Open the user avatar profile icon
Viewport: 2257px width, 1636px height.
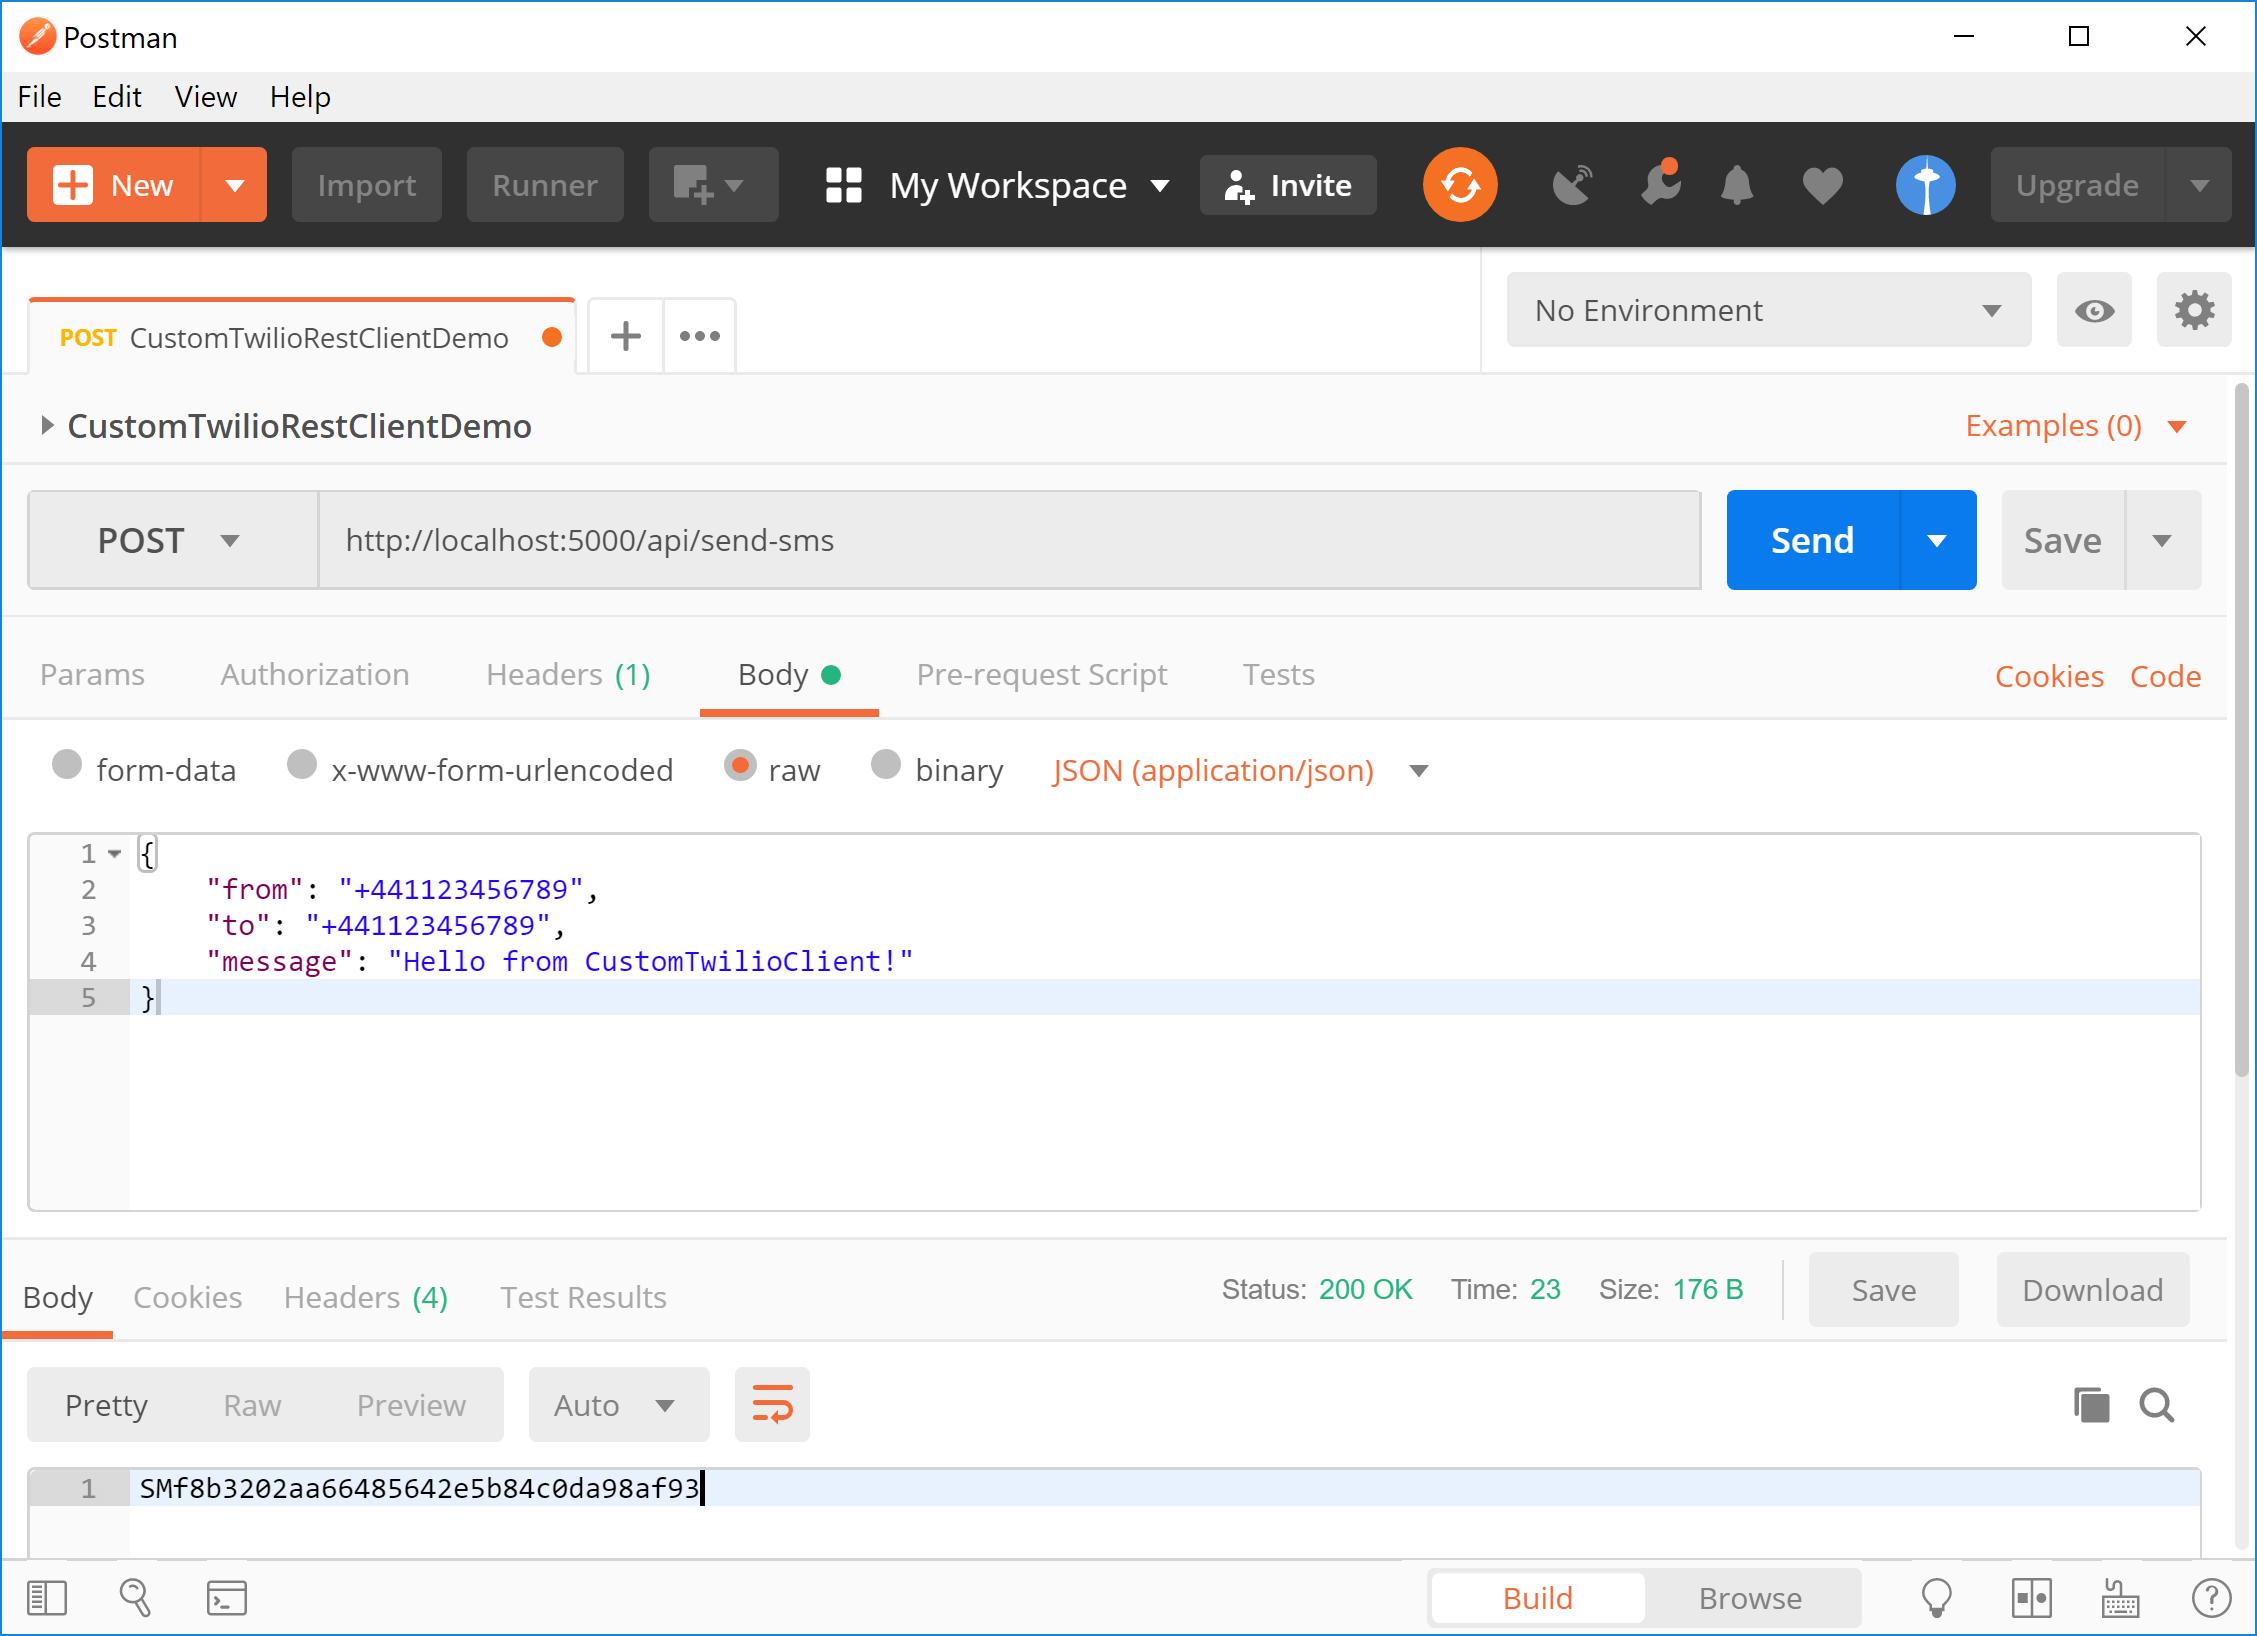coord(1926,185)
